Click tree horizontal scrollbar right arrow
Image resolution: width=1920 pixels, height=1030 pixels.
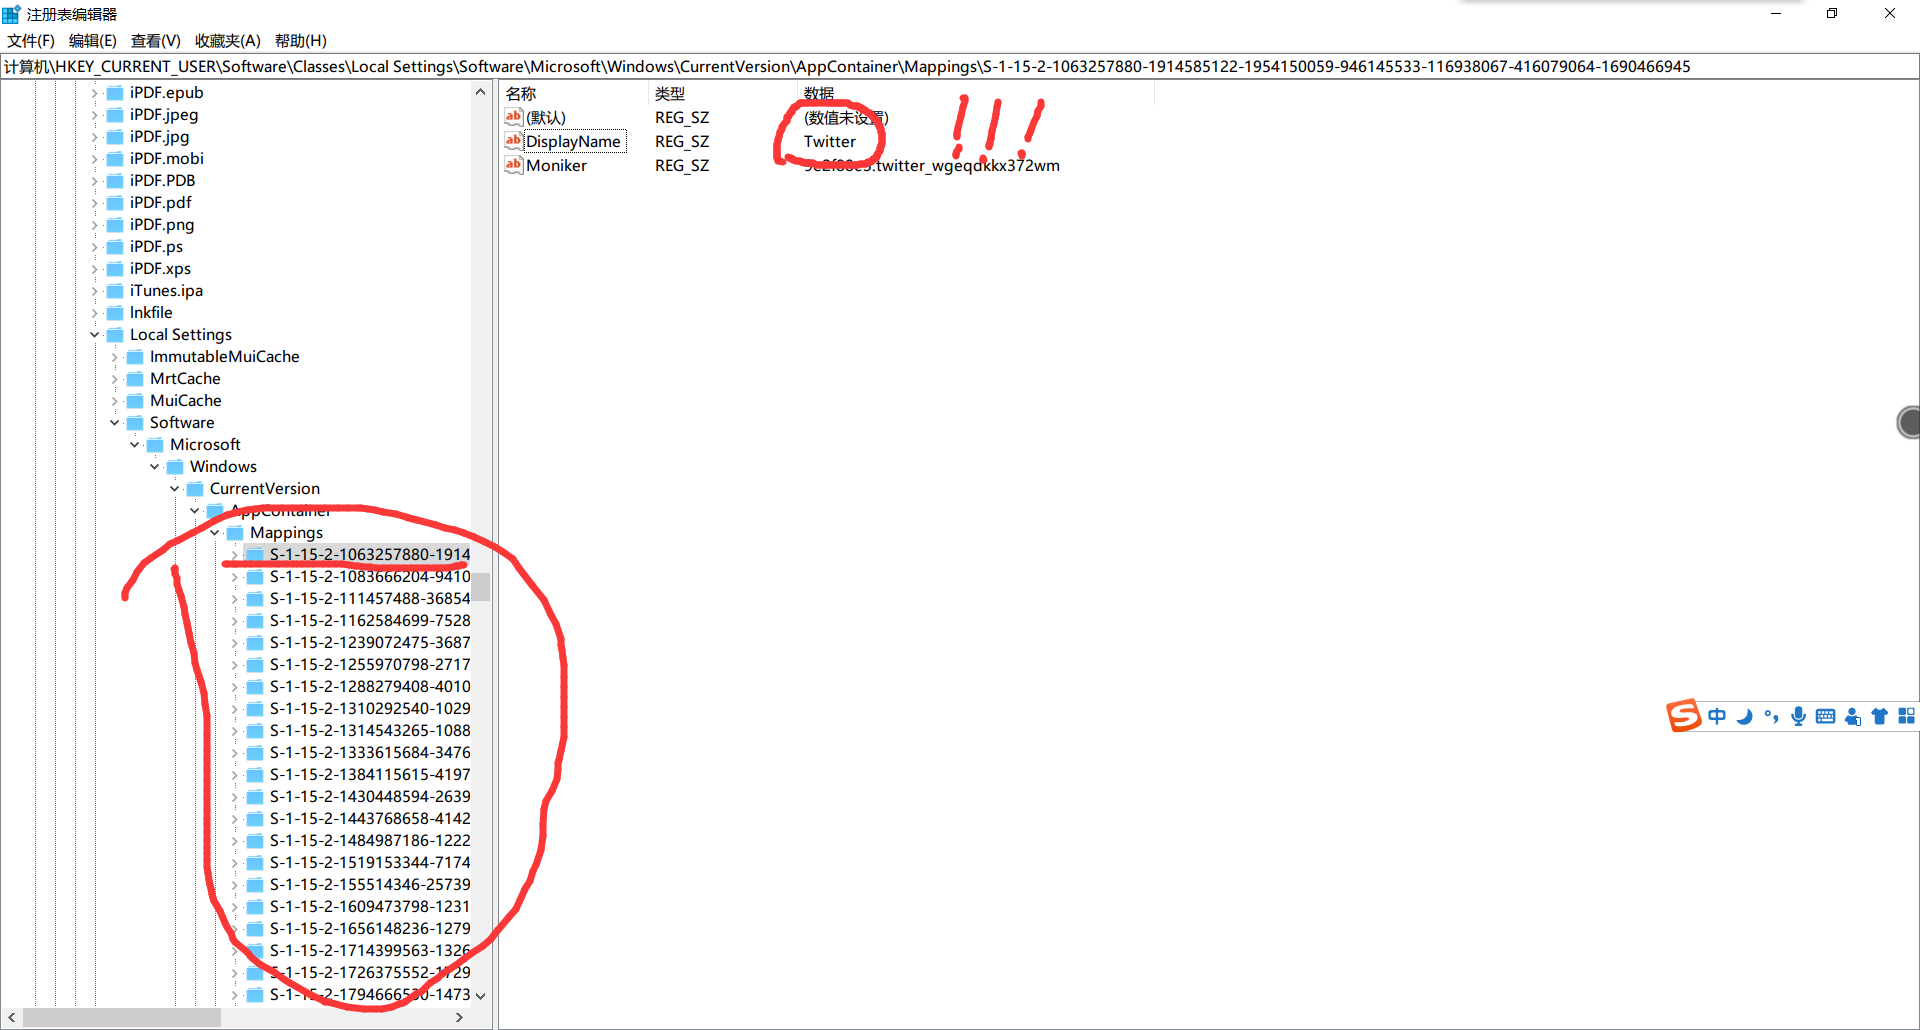(x=459, y=1017)
